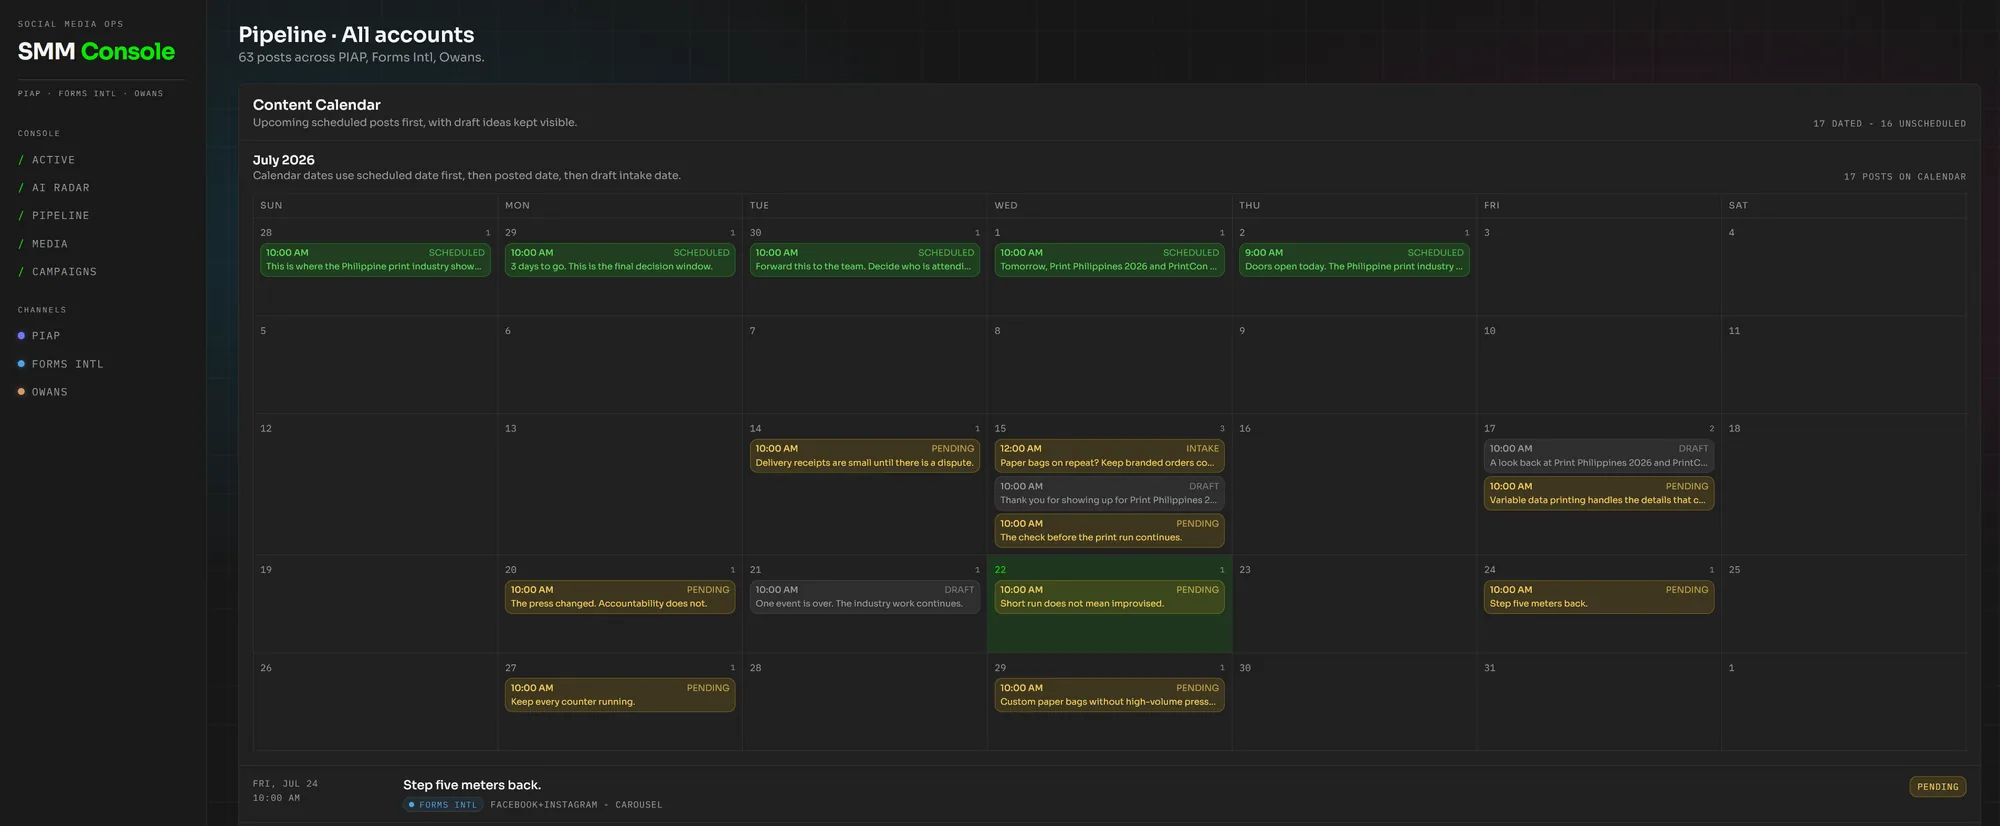This screenshot has width=2000, height=826.
Task: Open the Media section
Action: [43, 244]
